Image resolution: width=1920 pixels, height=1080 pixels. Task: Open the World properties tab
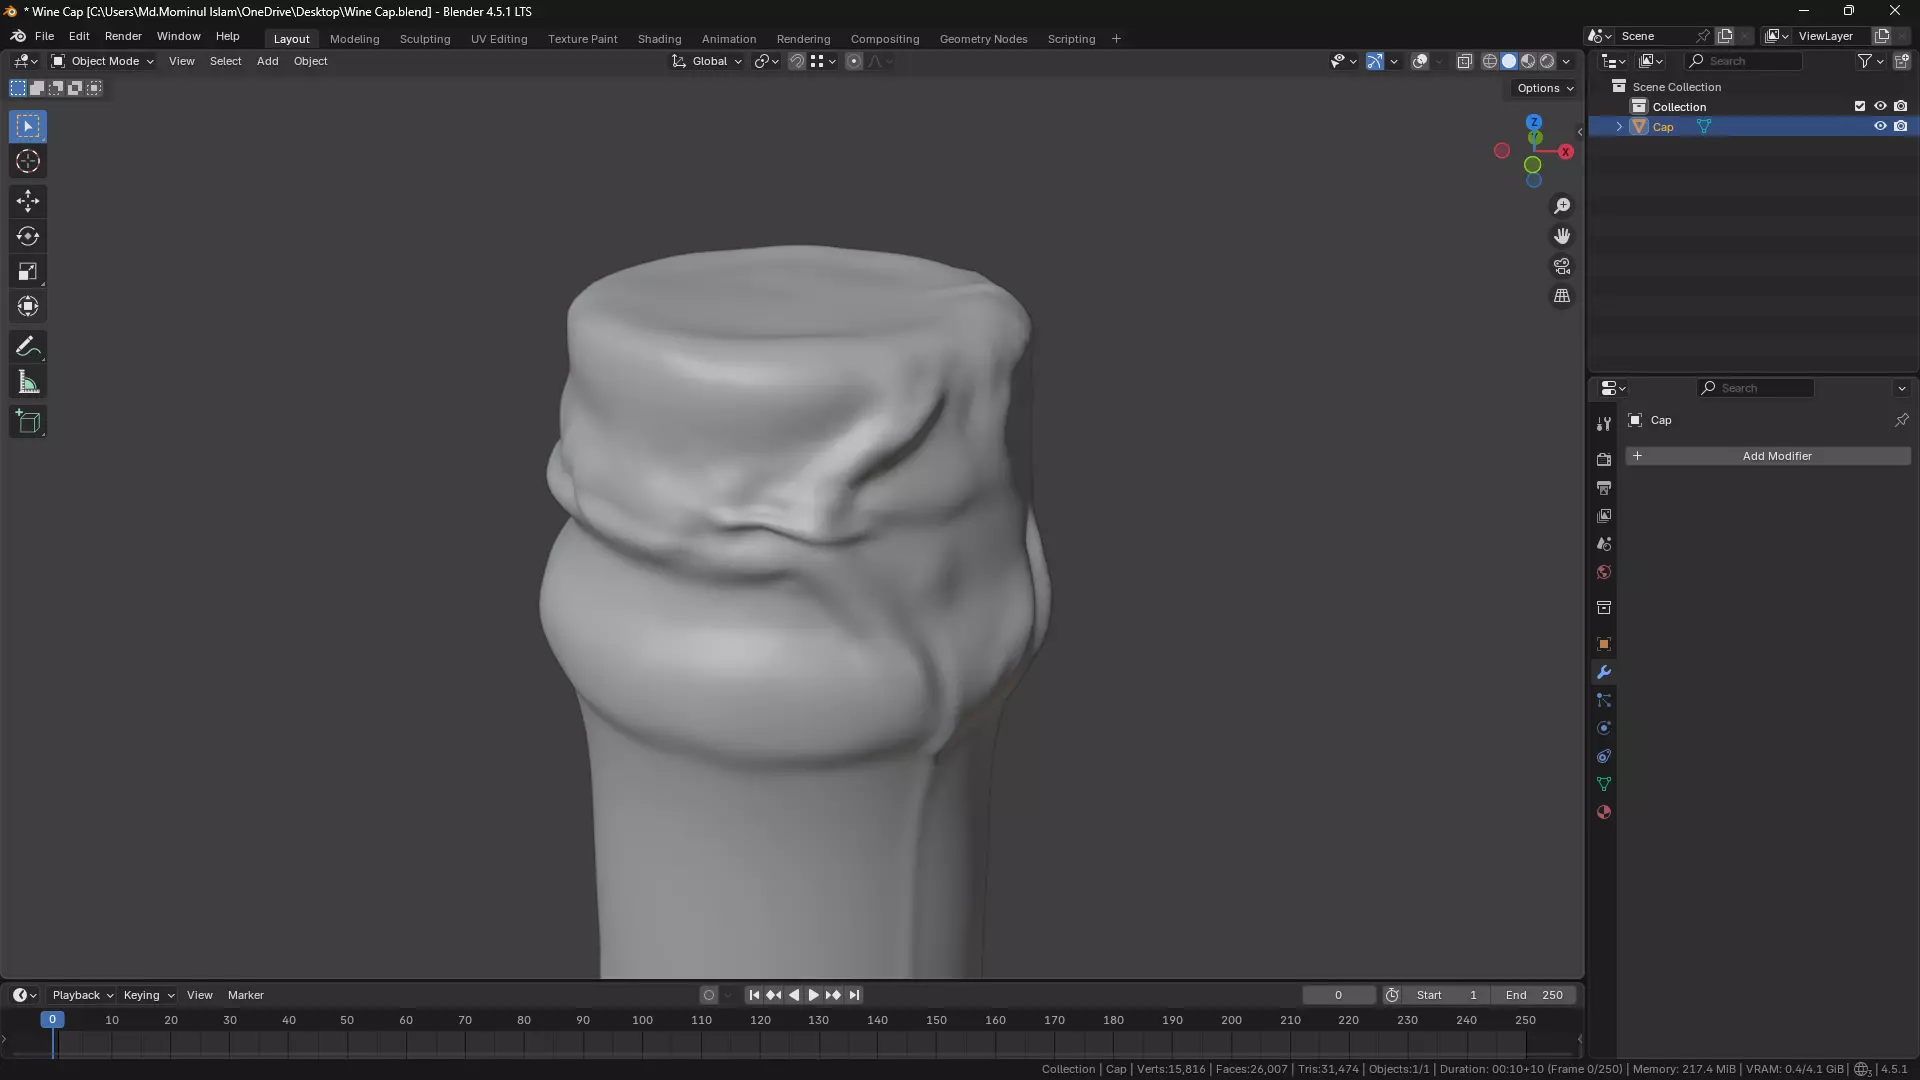(x=1604, y=572)
